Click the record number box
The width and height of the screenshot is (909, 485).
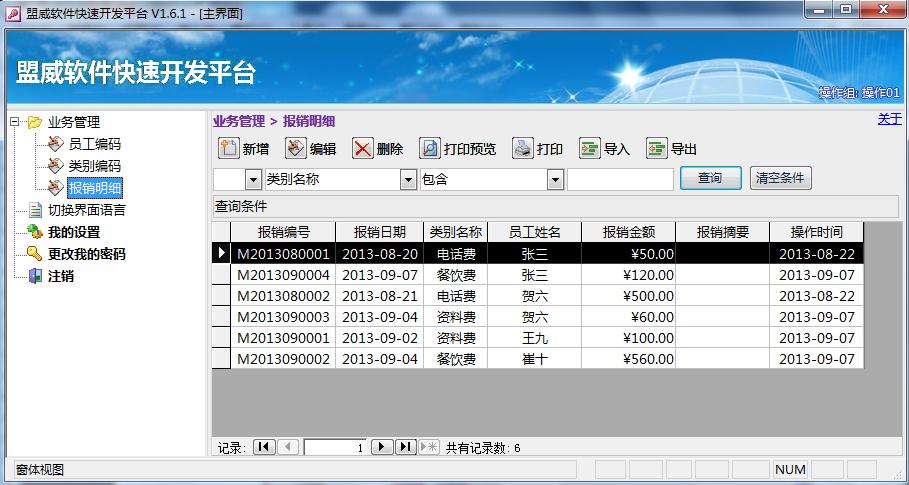[x=335, y=447]
